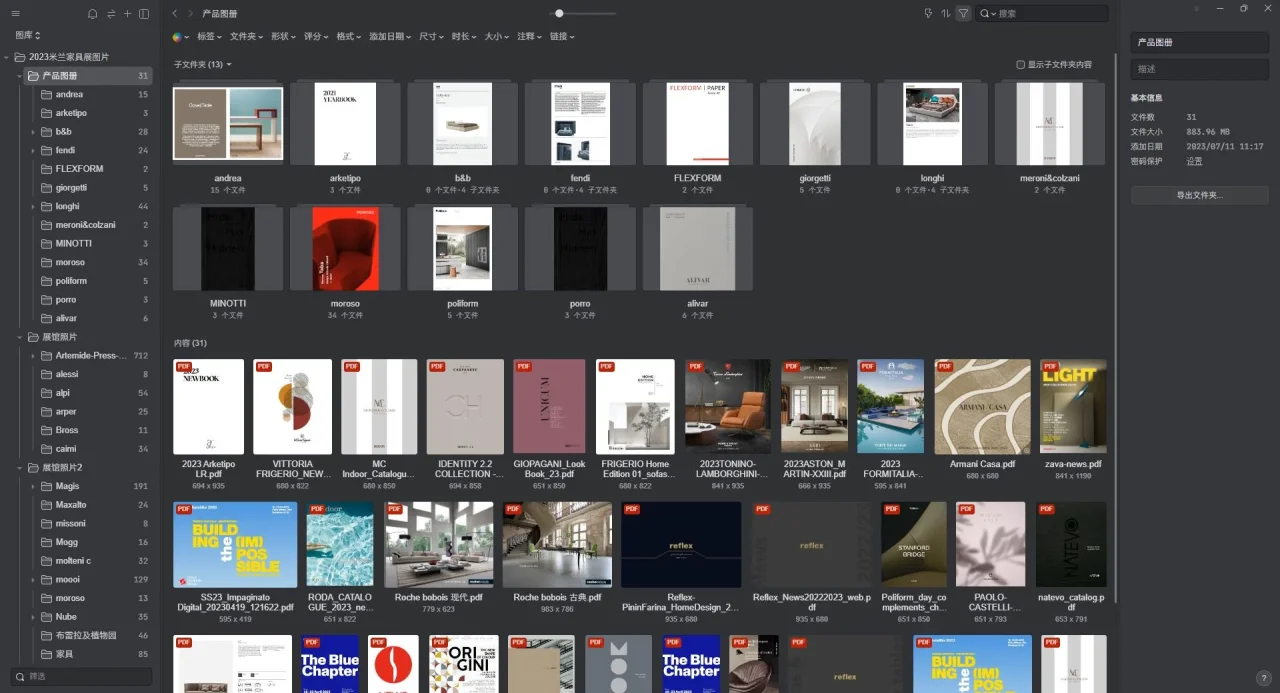Collapse the 展馆照片2 folder group
The height and width of the screenshot is (693, 1280).
pyautogui.click(x=20, y=468)
